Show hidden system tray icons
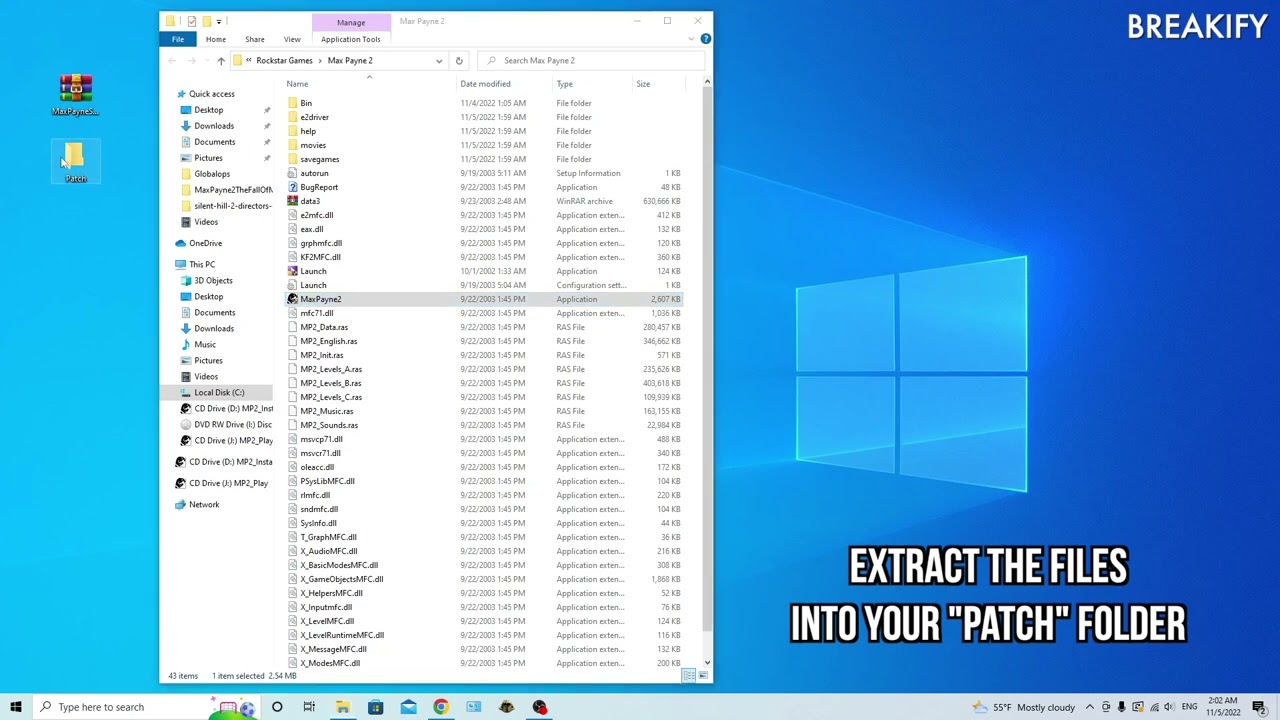 pos(1090,707)
